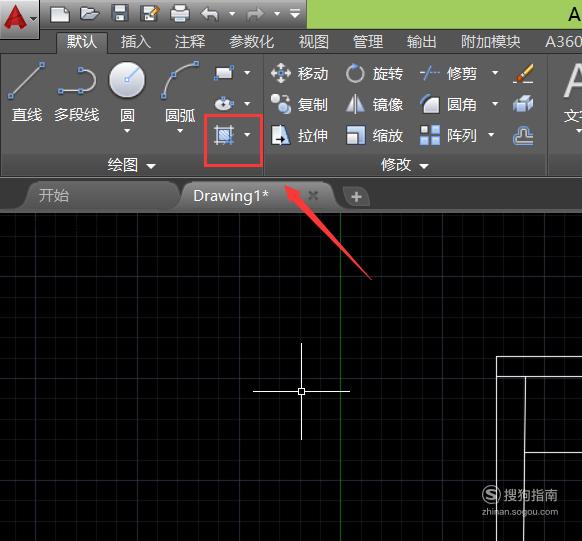Viewport: 582px width, 541px height.
Task: Select the rectangle drawing tool icon
Action: (224, 73)
